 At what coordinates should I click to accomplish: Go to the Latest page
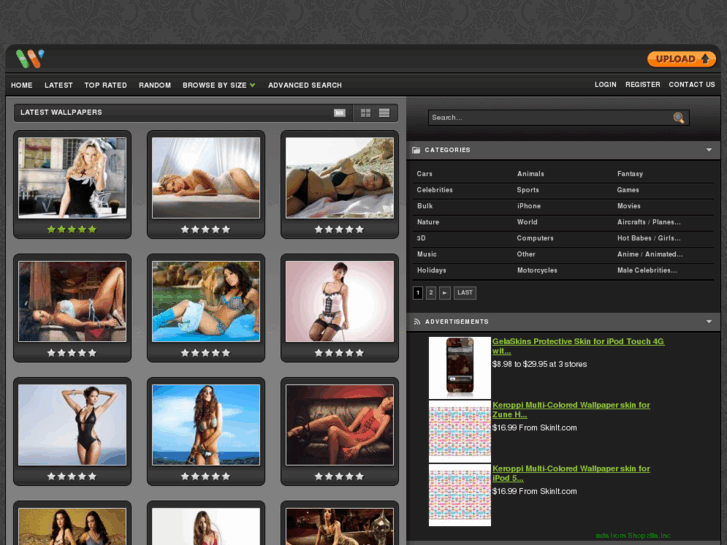coord(58,85)
